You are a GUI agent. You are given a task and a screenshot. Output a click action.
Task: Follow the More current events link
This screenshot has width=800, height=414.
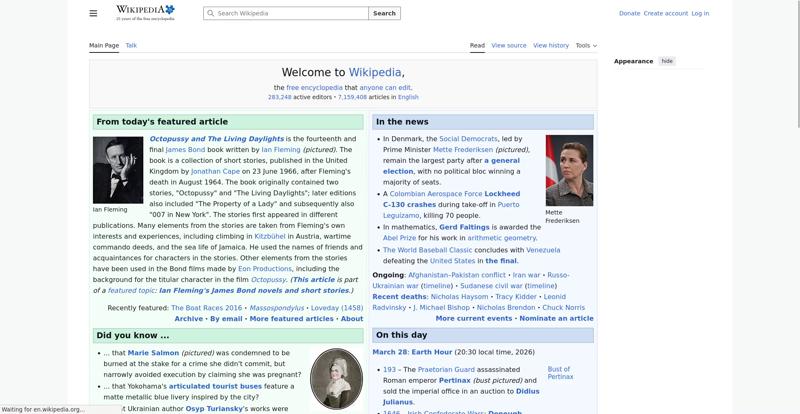[x=473, y=318]
